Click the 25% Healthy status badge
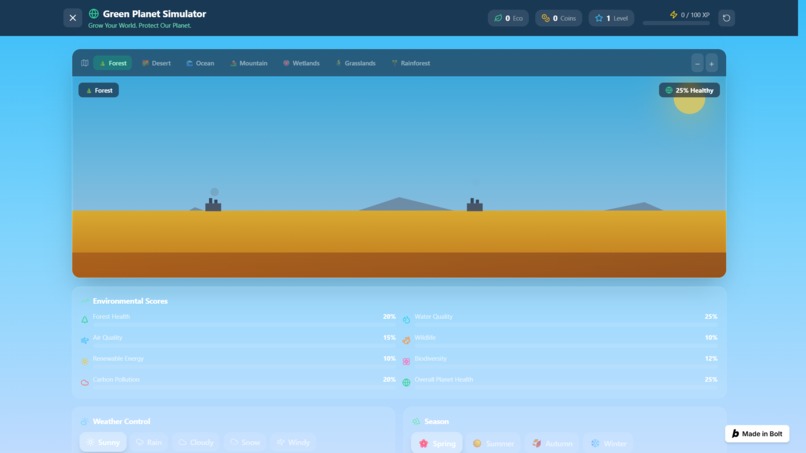This screenshot has width=806, height=453. (x=689, y=90)
